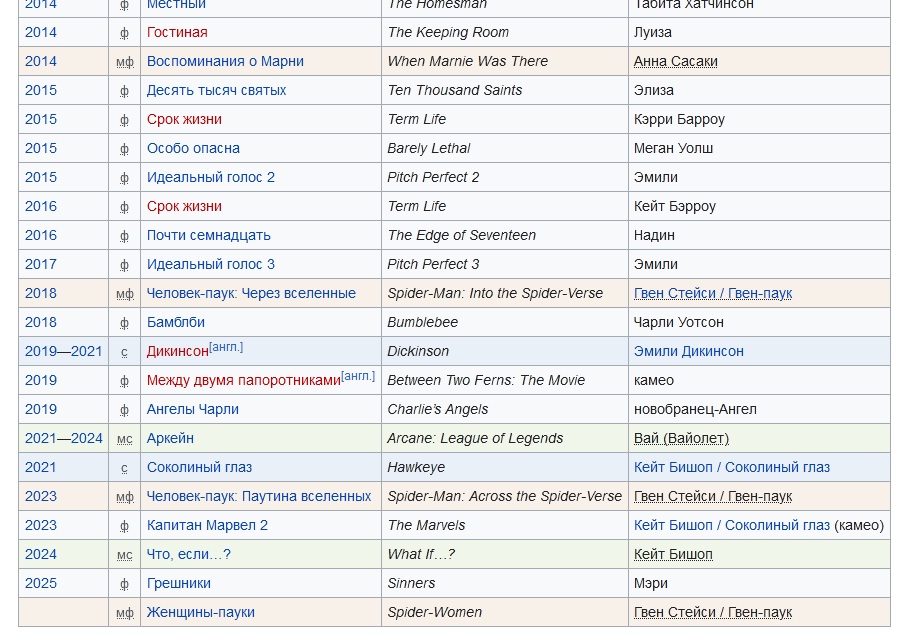This screenshot has width=911, height=635.
Task: Click year 2018 in Bumblebee row
Action: pos(41,322)
